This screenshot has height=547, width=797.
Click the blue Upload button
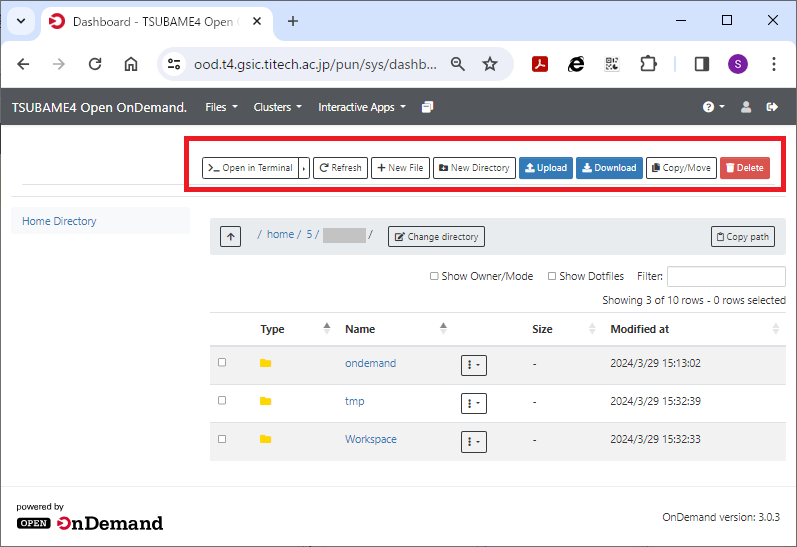point(546,168)
